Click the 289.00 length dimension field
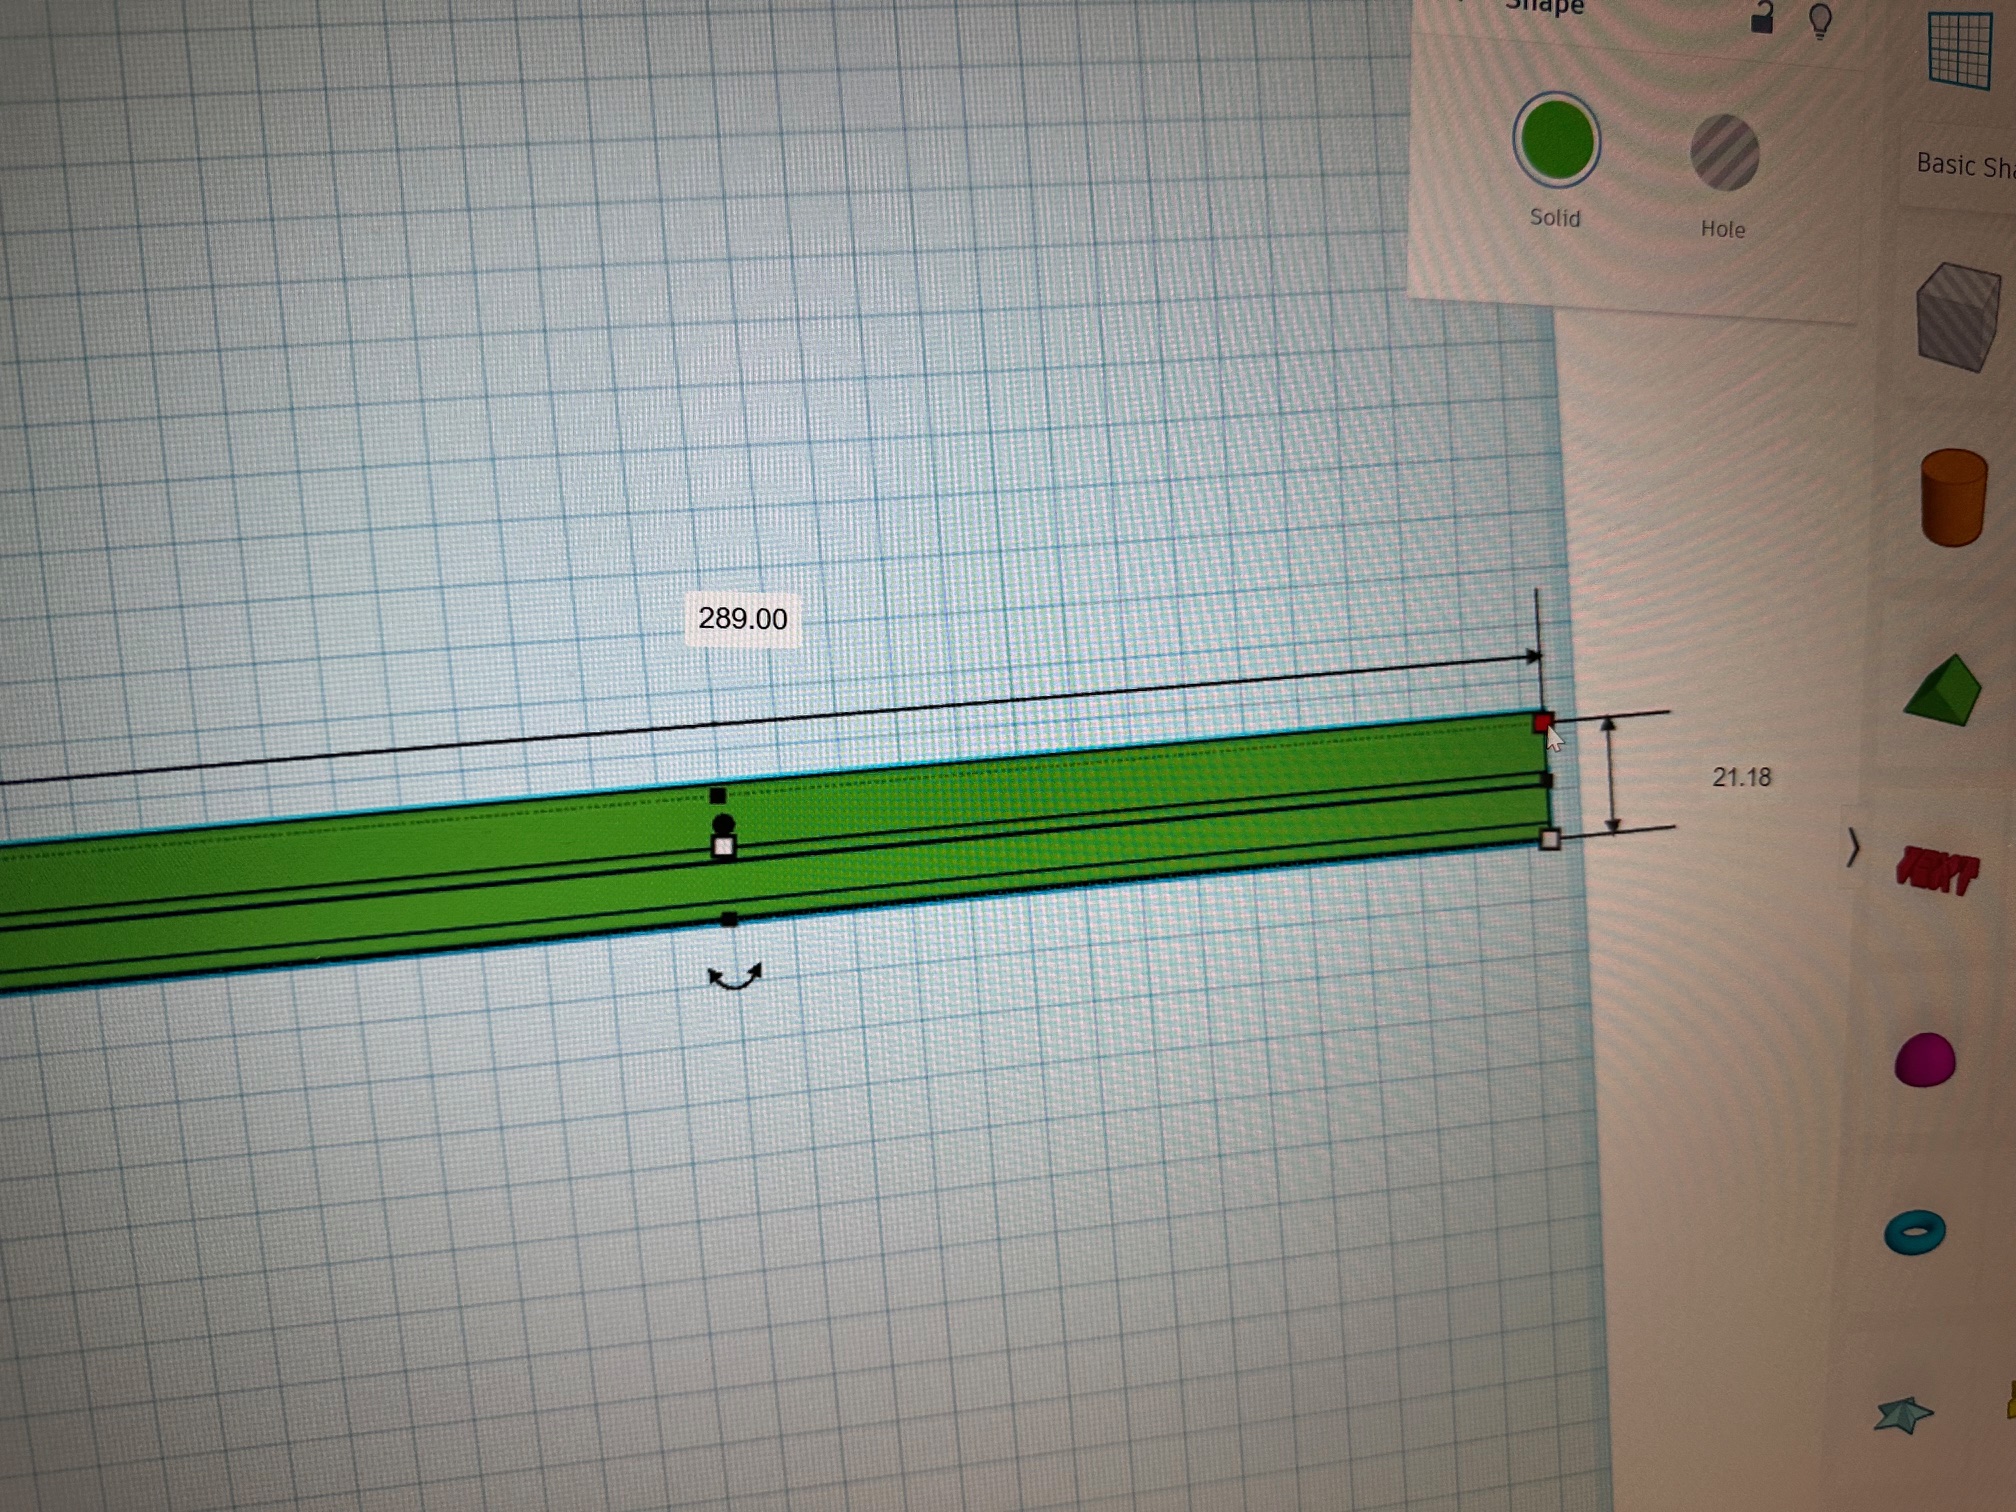Screen dimensions: 2016x1512 [742, 619]
